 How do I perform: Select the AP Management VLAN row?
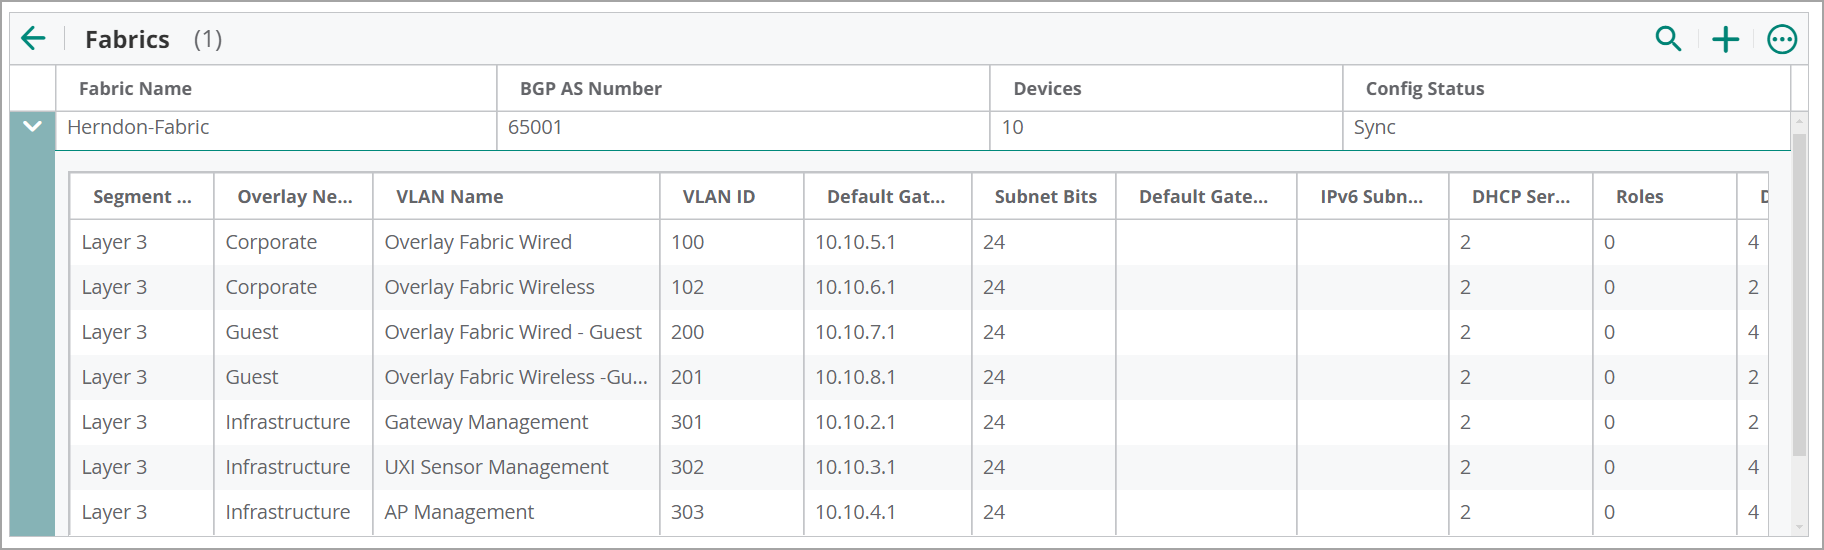point(918,512)
